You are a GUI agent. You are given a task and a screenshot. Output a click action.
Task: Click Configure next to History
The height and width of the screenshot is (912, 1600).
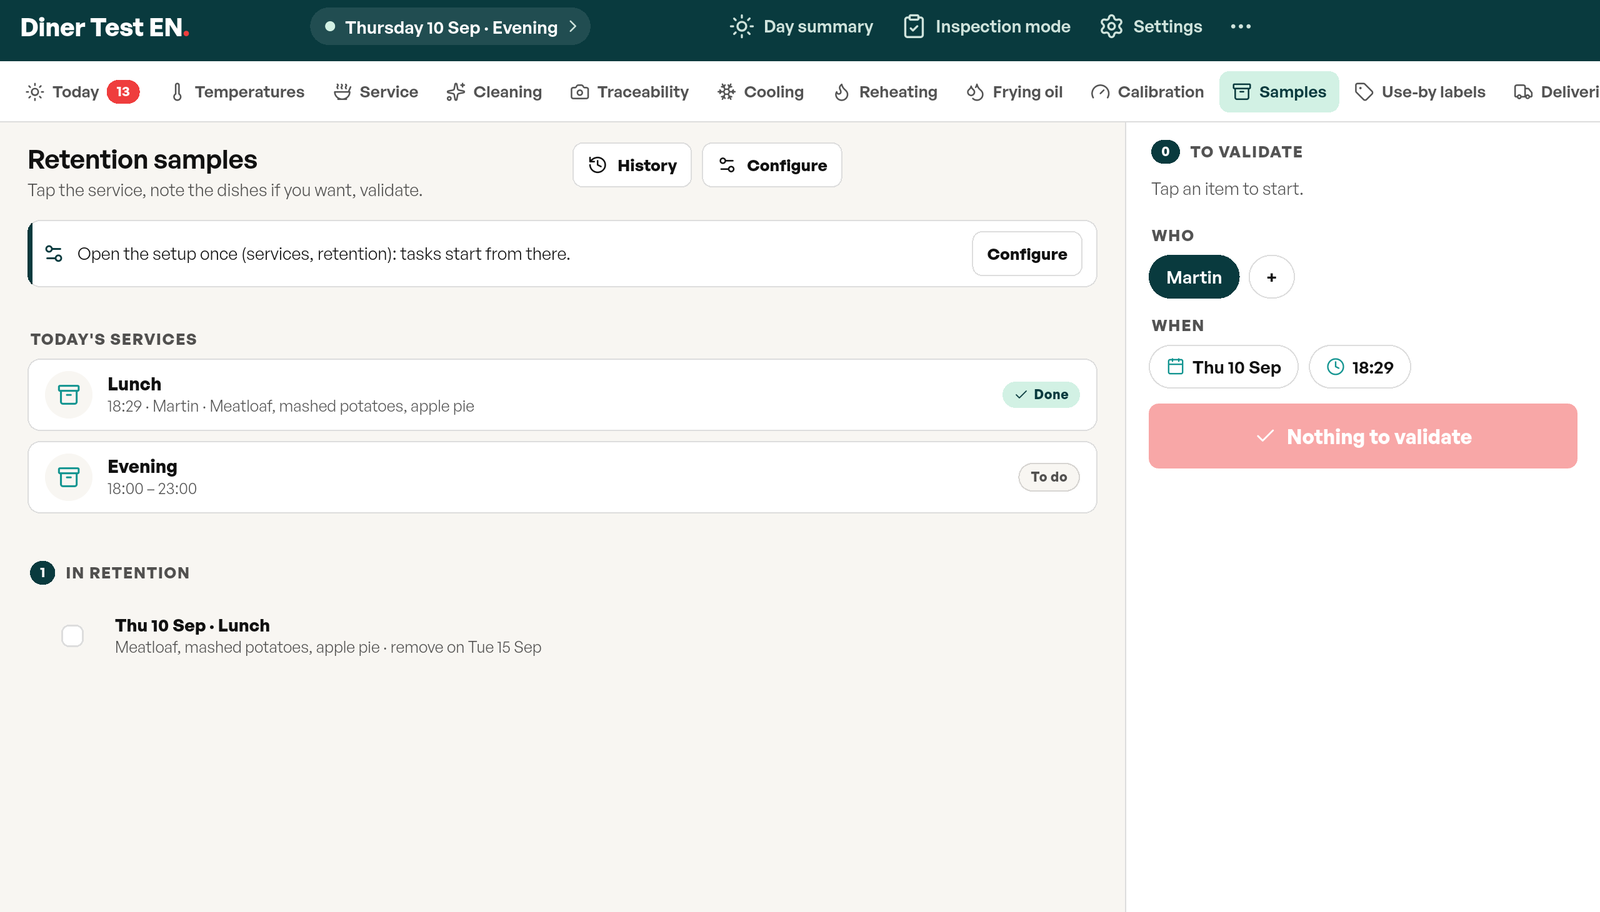point(772,165)
